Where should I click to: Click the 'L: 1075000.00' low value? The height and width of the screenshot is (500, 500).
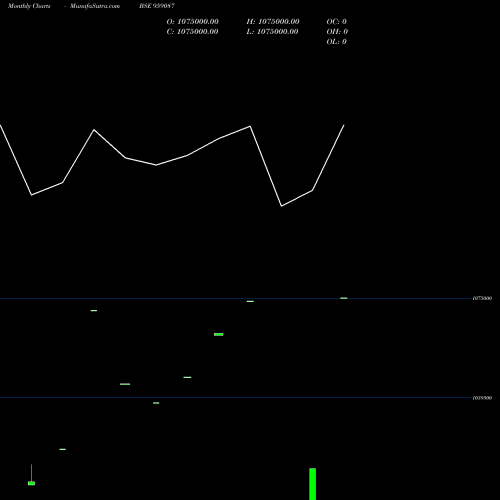coord(272,32)
